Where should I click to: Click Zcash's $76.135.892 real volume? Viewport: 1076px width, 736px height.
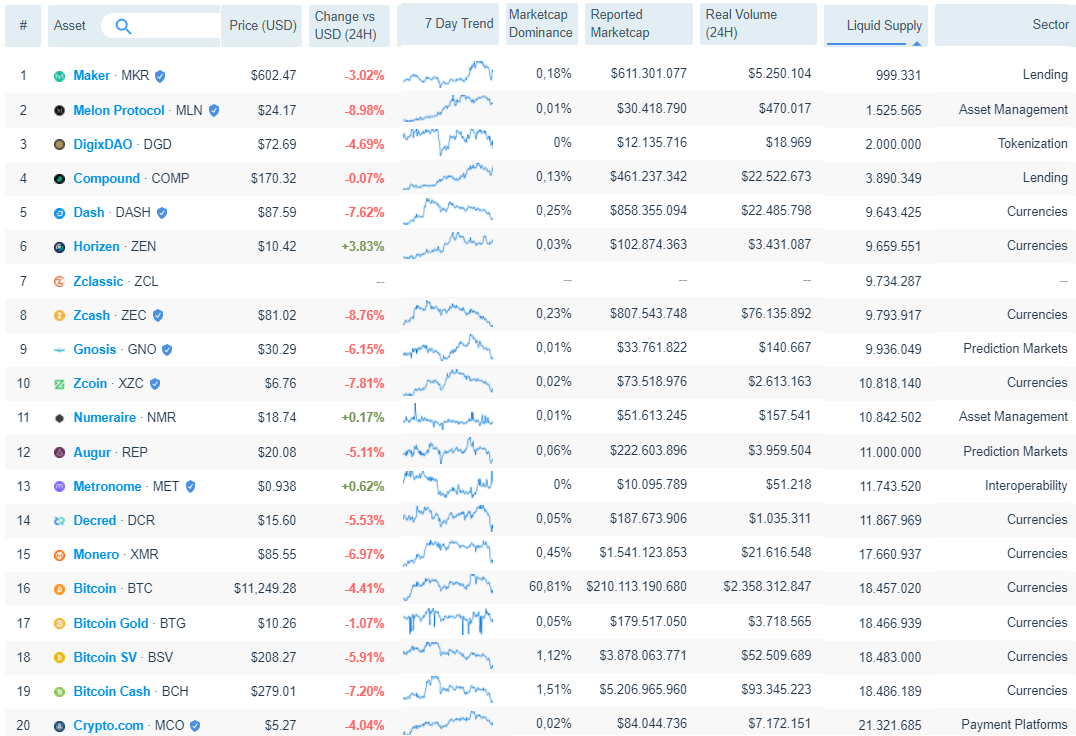pos(776,313)
